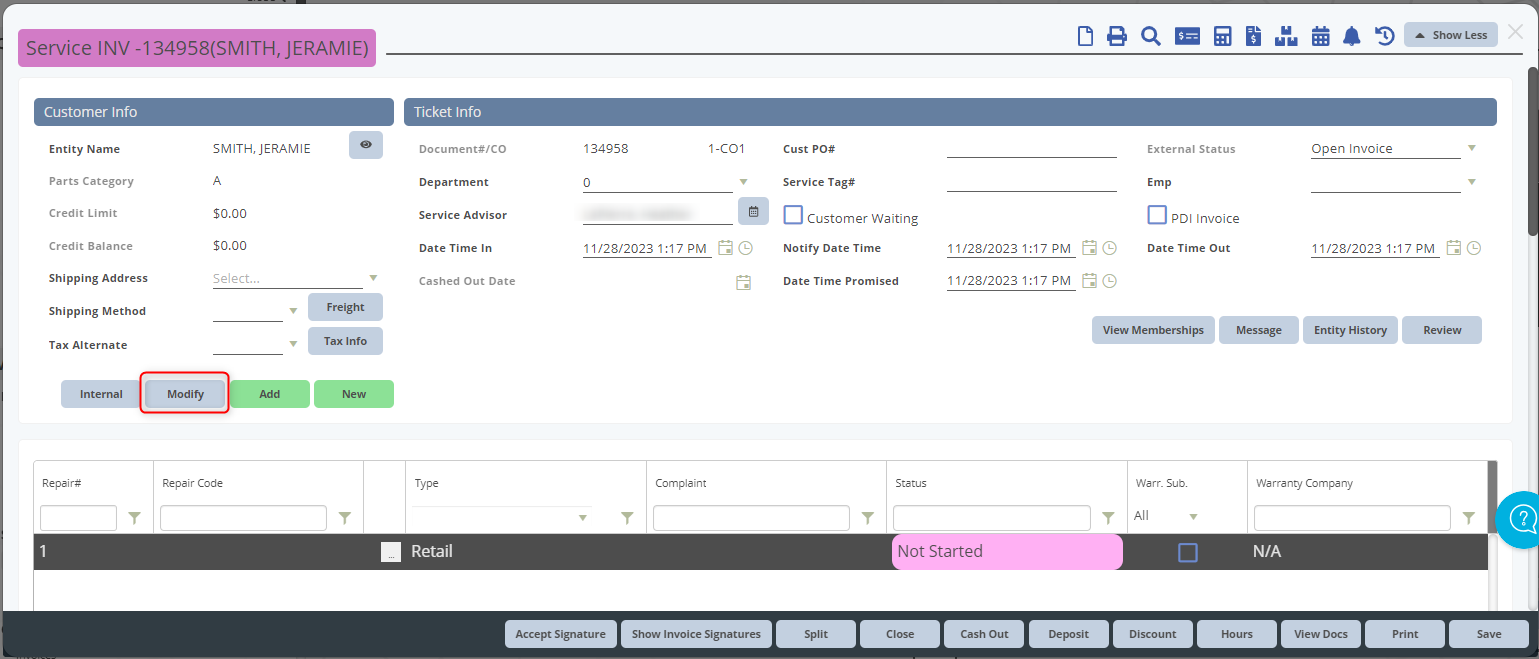Screen dimensions: 1539x659
Task: Click the Modify button
Action: [x=184, y=393]
